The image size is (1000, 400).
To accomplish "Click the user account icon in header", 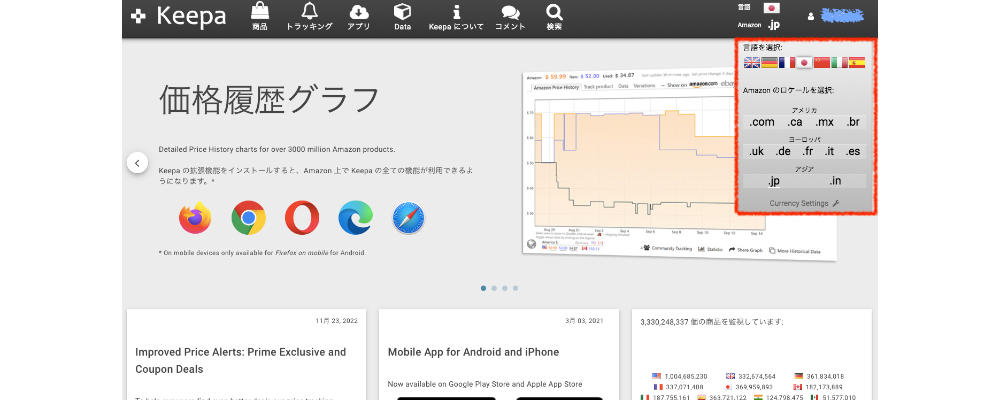I will click(x=811, y=17).
